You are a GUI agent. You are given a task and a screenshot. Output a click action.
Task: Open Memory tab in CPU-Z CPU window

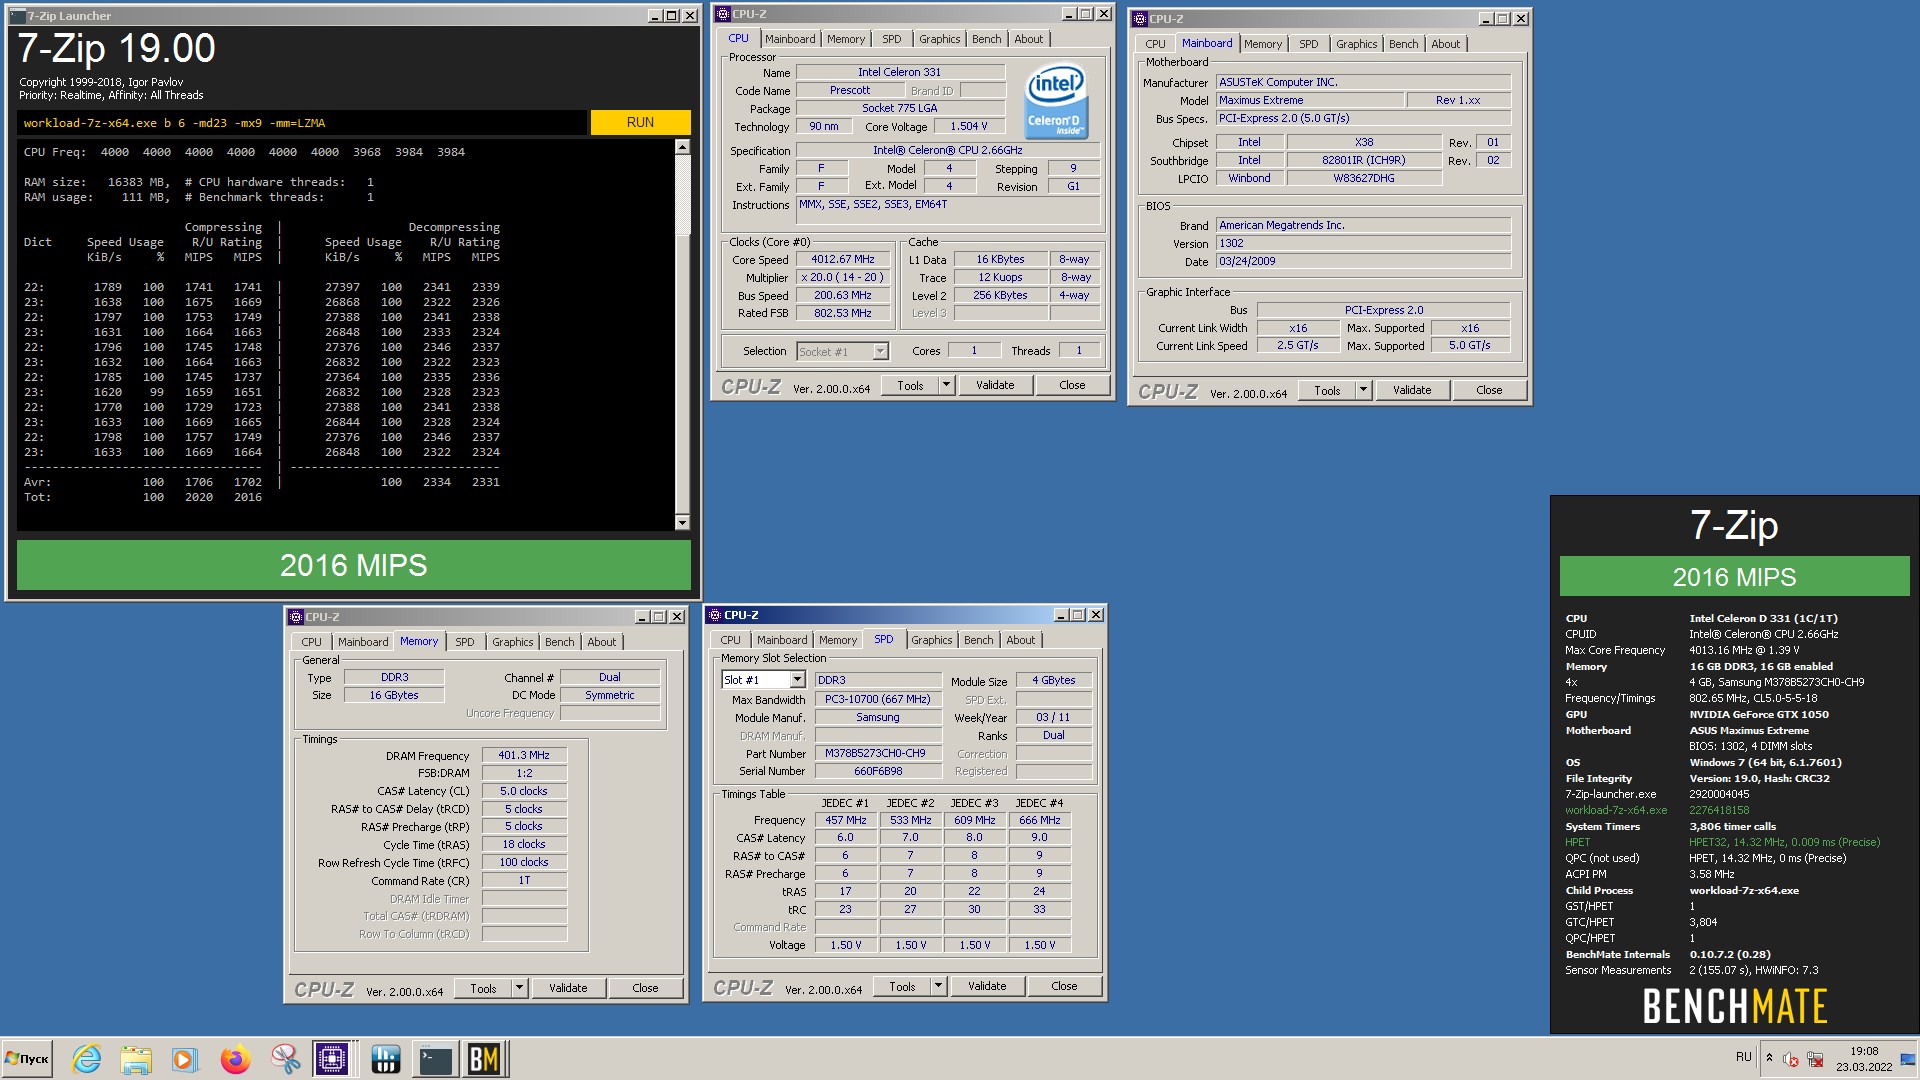846,39
